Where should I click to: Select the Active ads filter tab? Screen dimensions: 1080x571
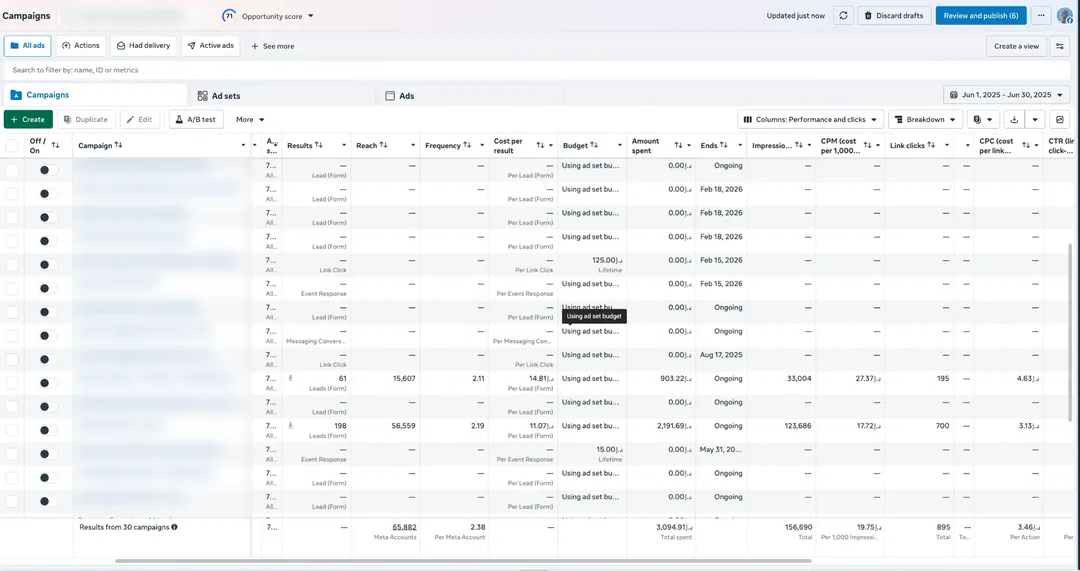pos(211,45)
